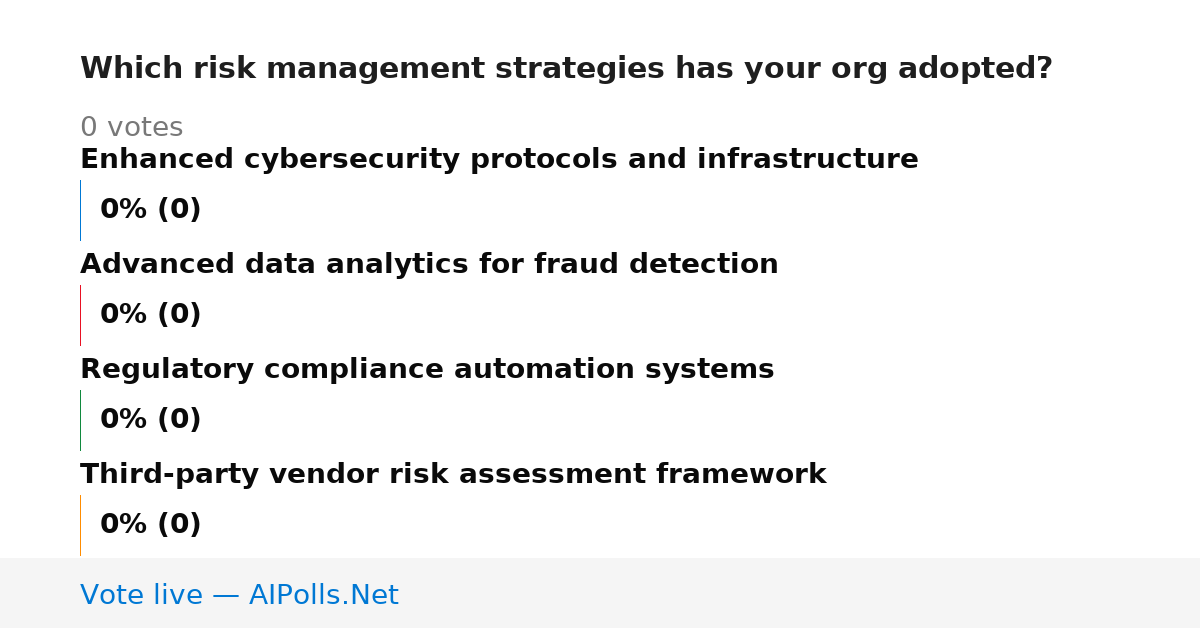Click the poll question heading
Screen dimensions: 1200x628
(x=566, y=69)
